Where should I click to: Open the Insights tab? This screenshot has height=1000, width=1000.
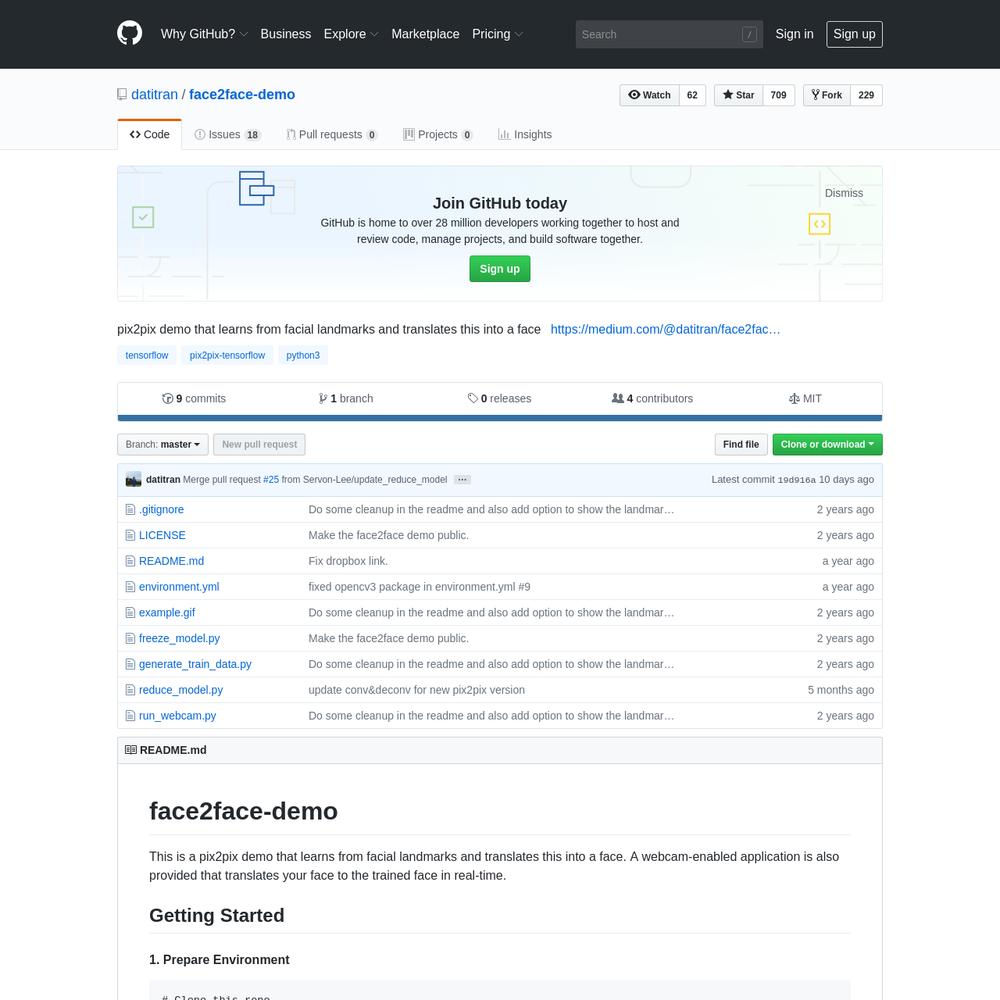(x=525, y=135)
